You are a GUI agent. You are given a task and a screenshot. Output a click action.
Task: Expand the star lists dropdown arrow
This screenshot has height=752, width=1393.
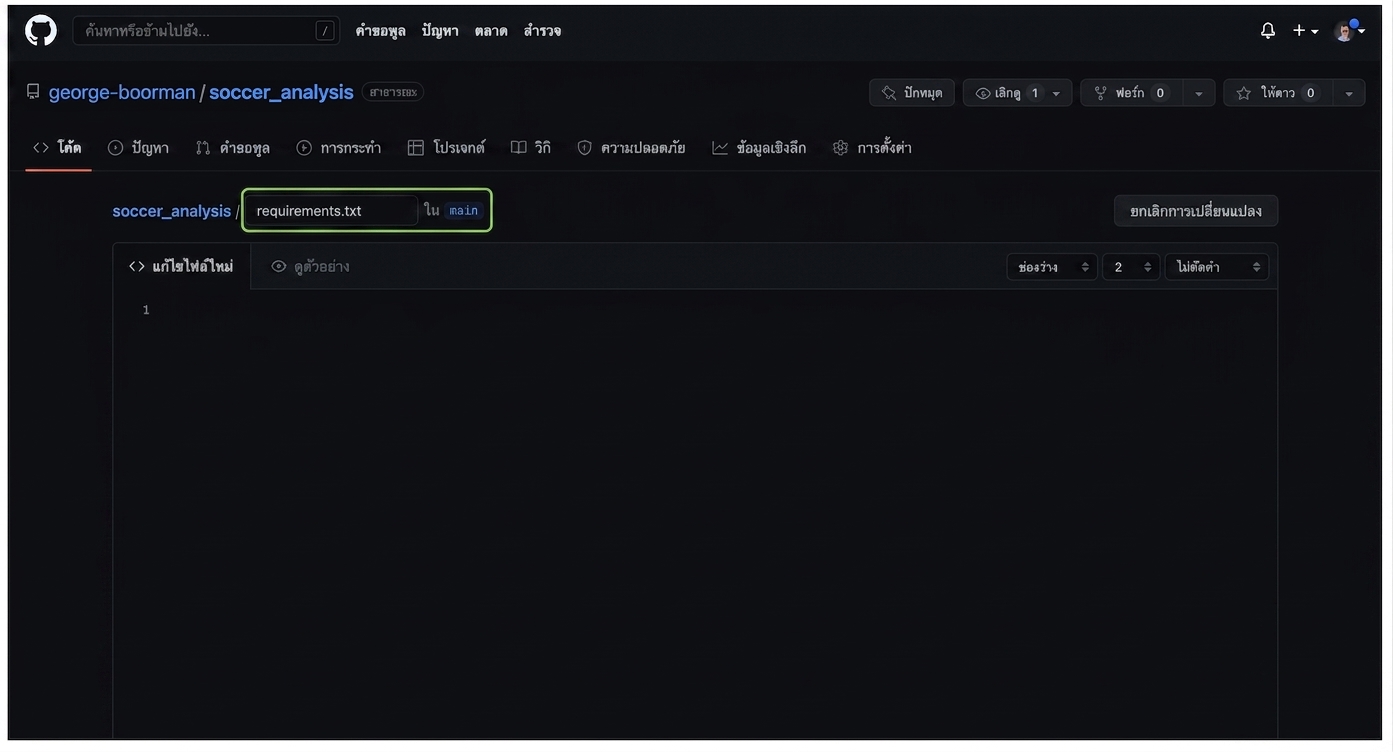[x=1349, y=93]
